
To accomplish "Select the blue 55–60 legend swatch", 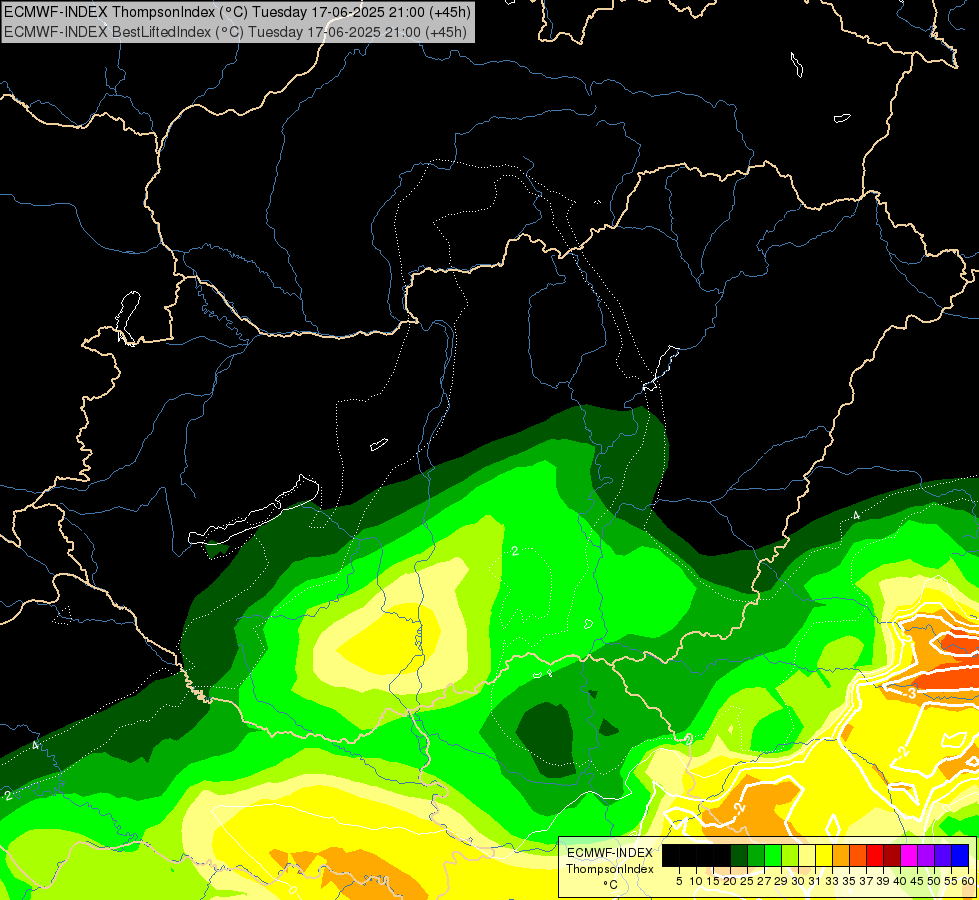I will 960,856.
